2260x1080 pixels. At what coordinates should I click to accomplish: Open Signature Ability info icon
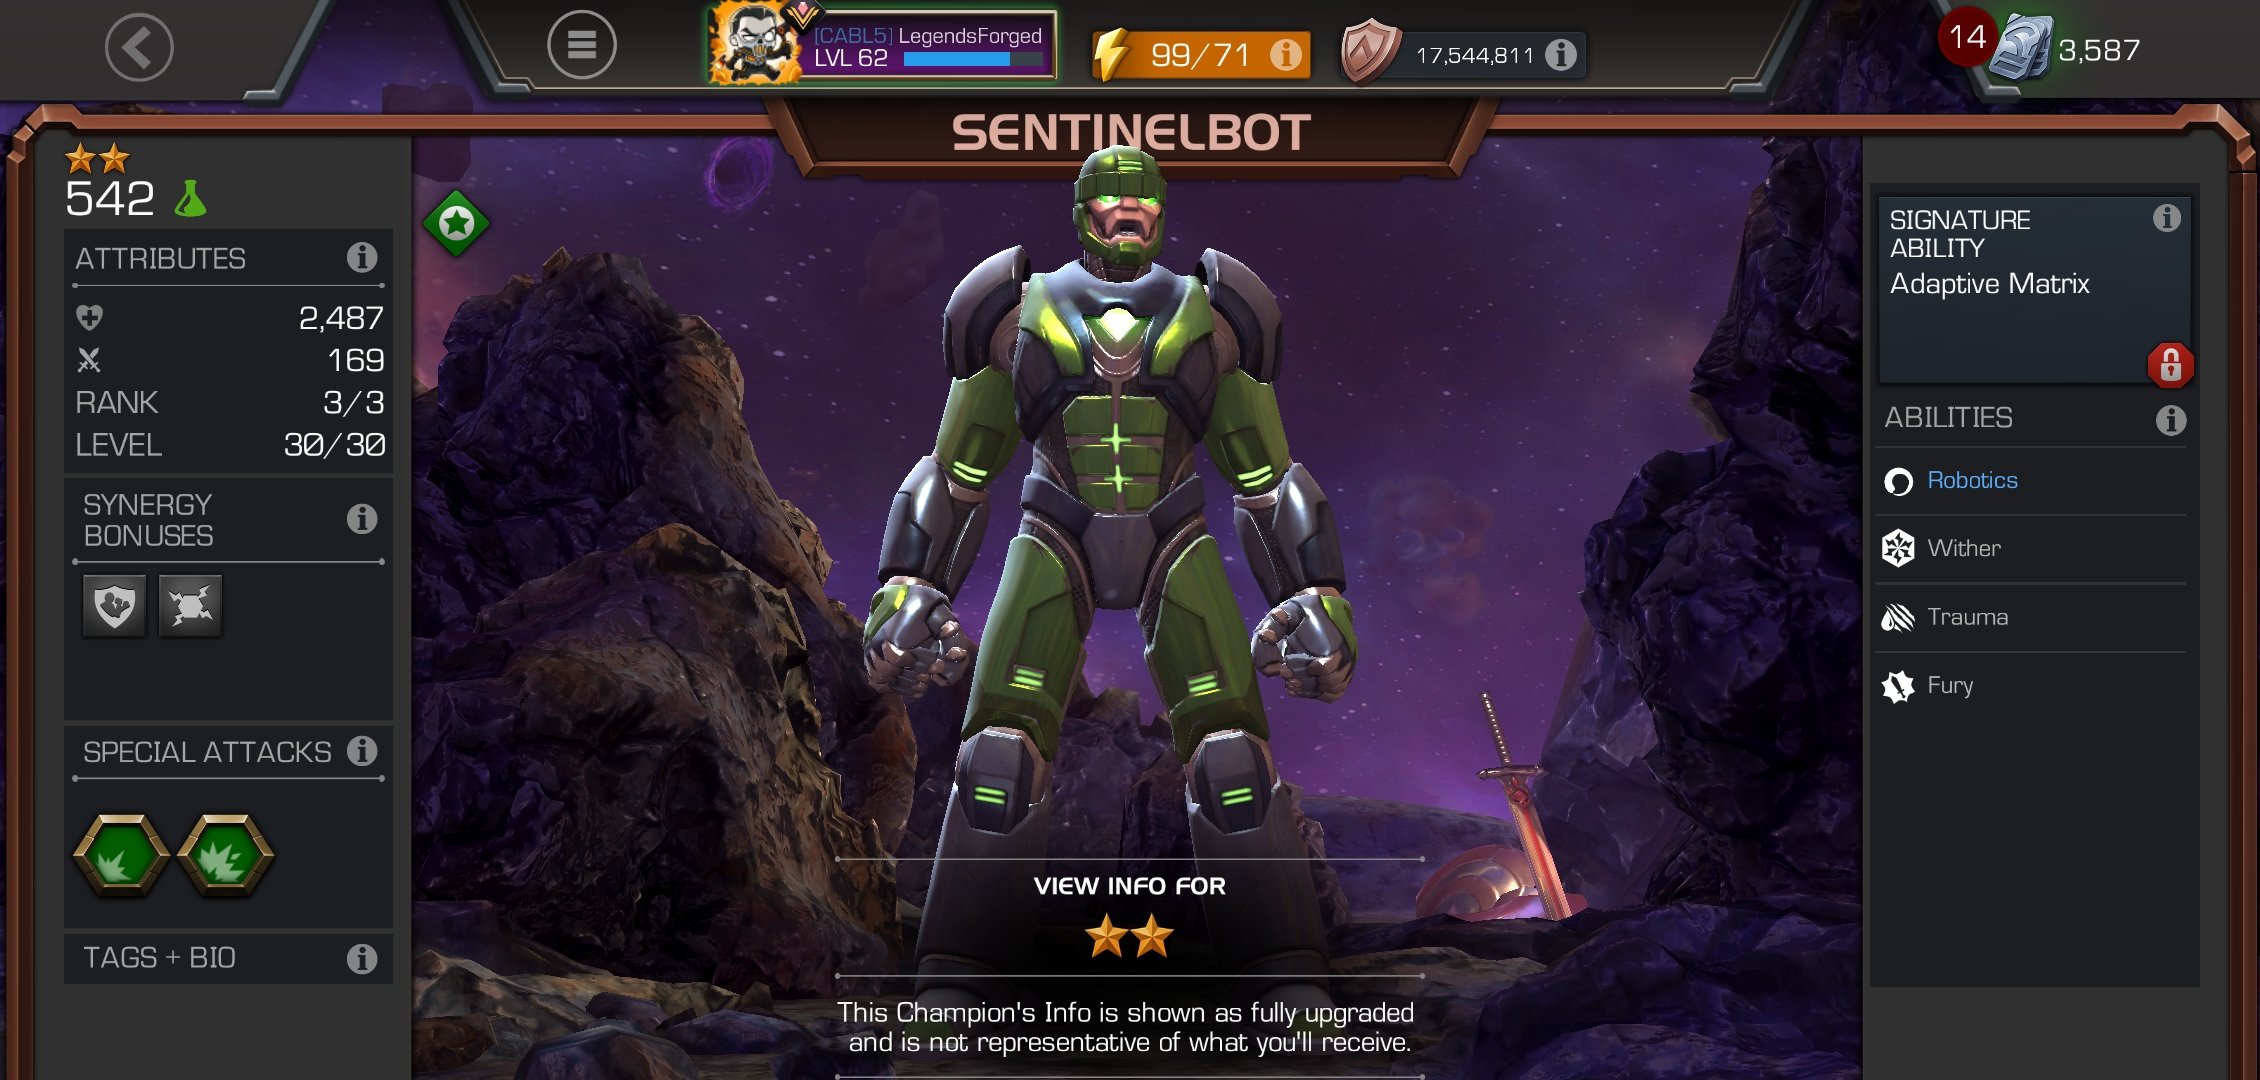pyautogui.click(x=2166, y=218)
